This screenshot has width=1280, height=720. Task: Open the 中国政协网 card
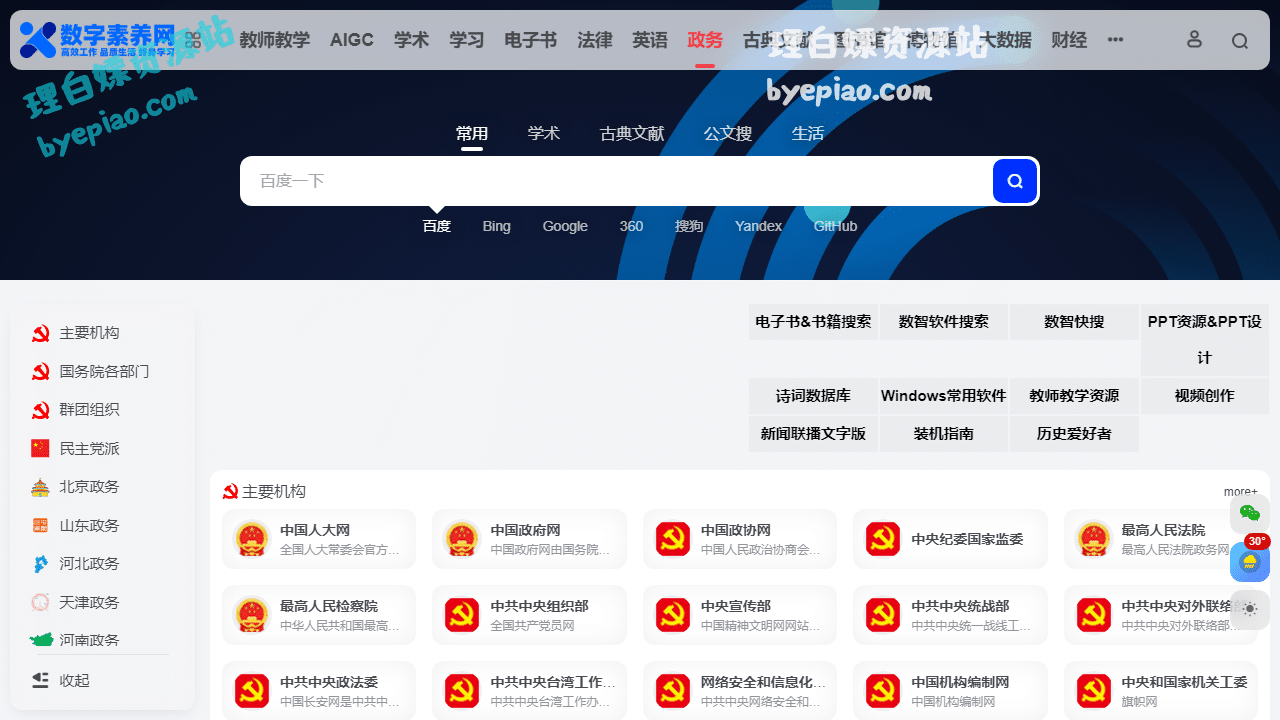click(740, 539)
